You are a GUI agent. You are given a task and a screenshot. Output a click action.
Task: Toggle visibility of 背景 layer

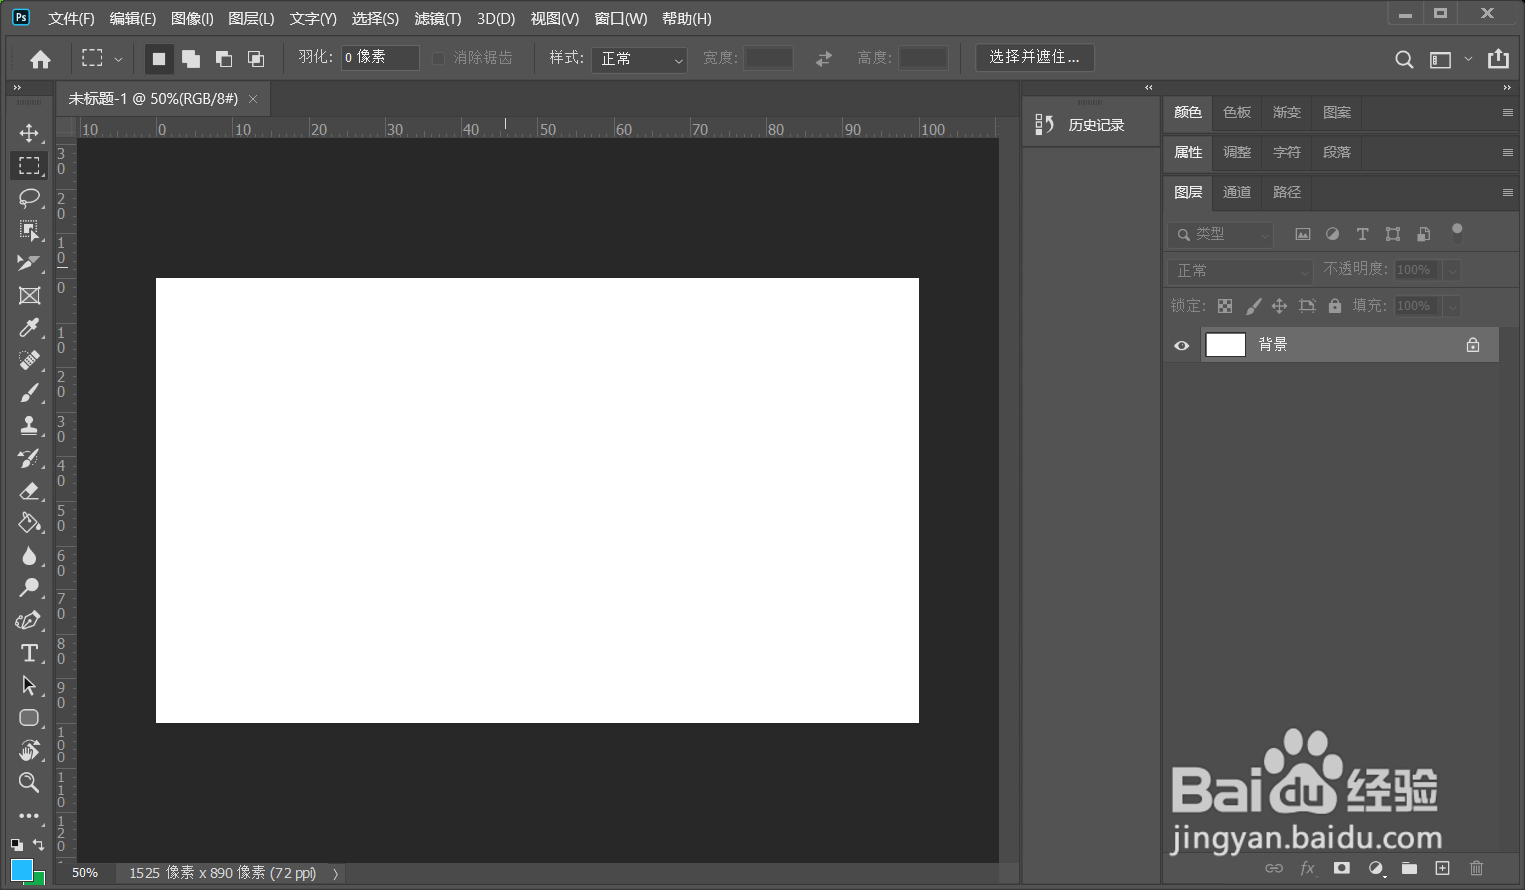[1182, 345]
